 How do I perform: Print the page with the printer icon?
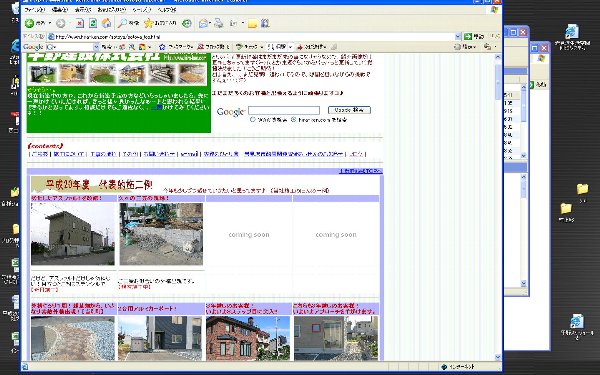pos(218,24)
